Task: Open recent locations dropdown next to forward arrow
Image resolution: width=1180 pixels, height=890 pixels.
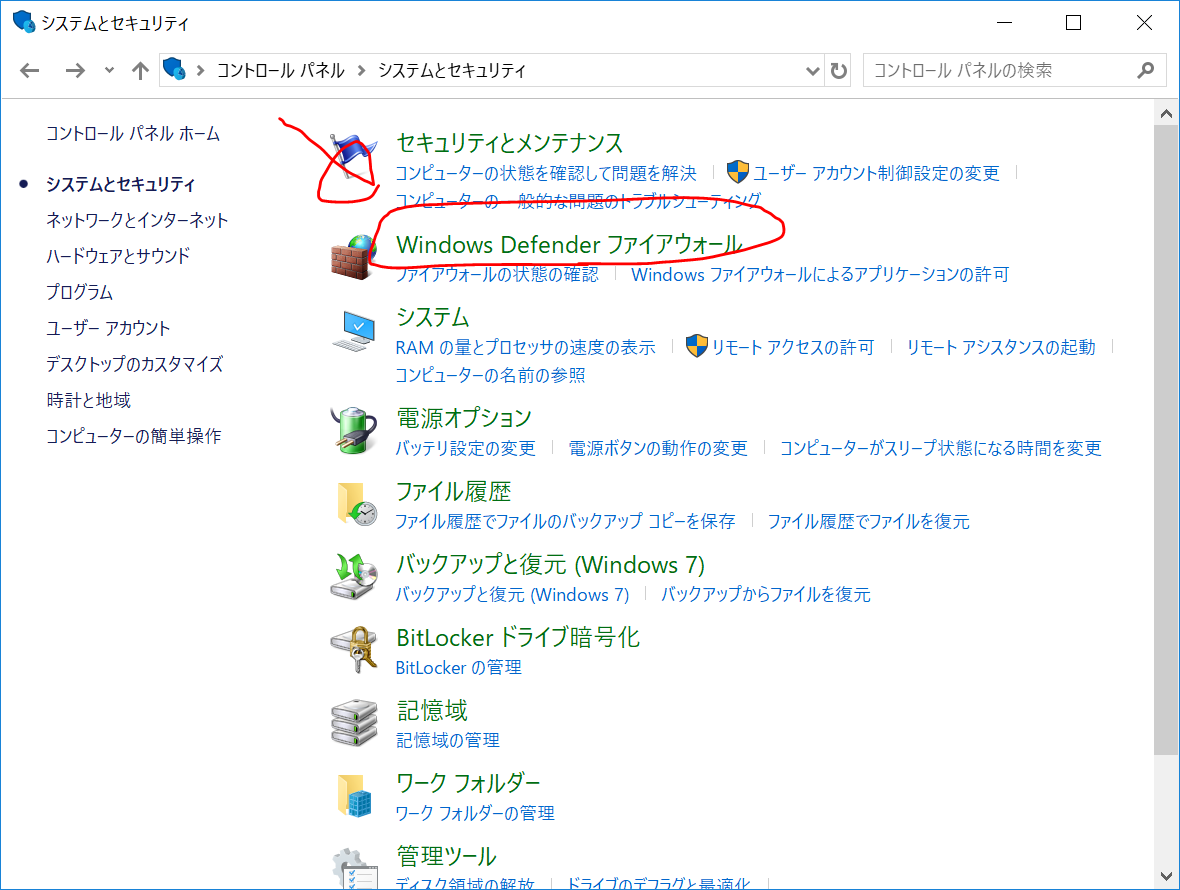Action: (x=109, y=71)
